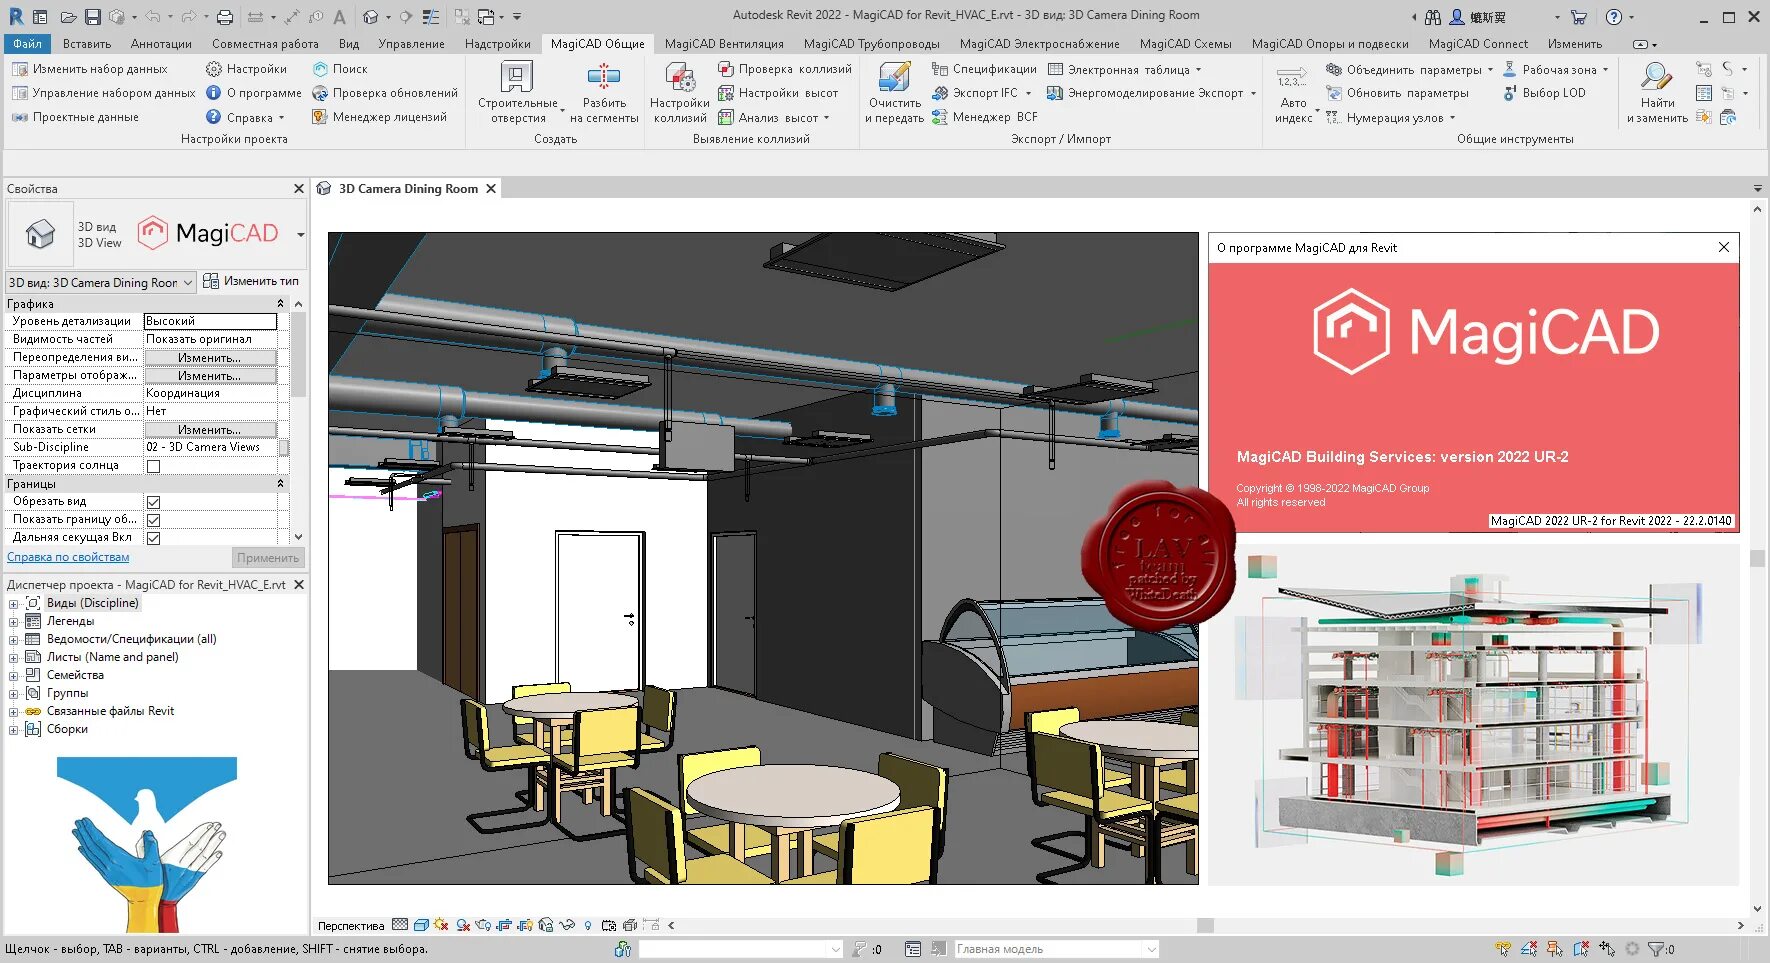Click the Revit Help question mark icon

click(1614, 17)
